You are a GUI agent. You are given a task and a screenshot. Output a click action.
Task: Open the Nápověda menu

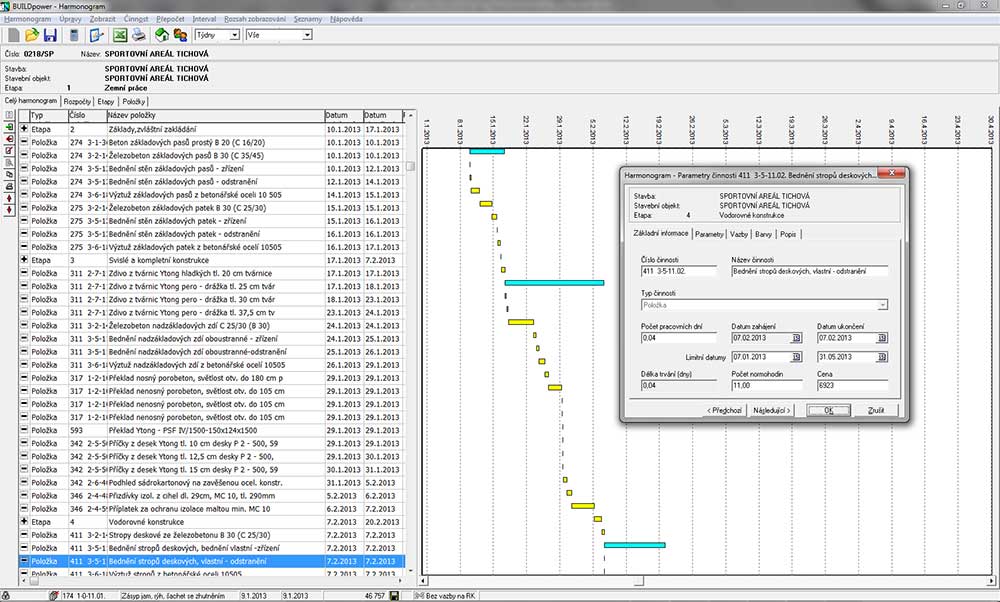click(x=346, y=19)
